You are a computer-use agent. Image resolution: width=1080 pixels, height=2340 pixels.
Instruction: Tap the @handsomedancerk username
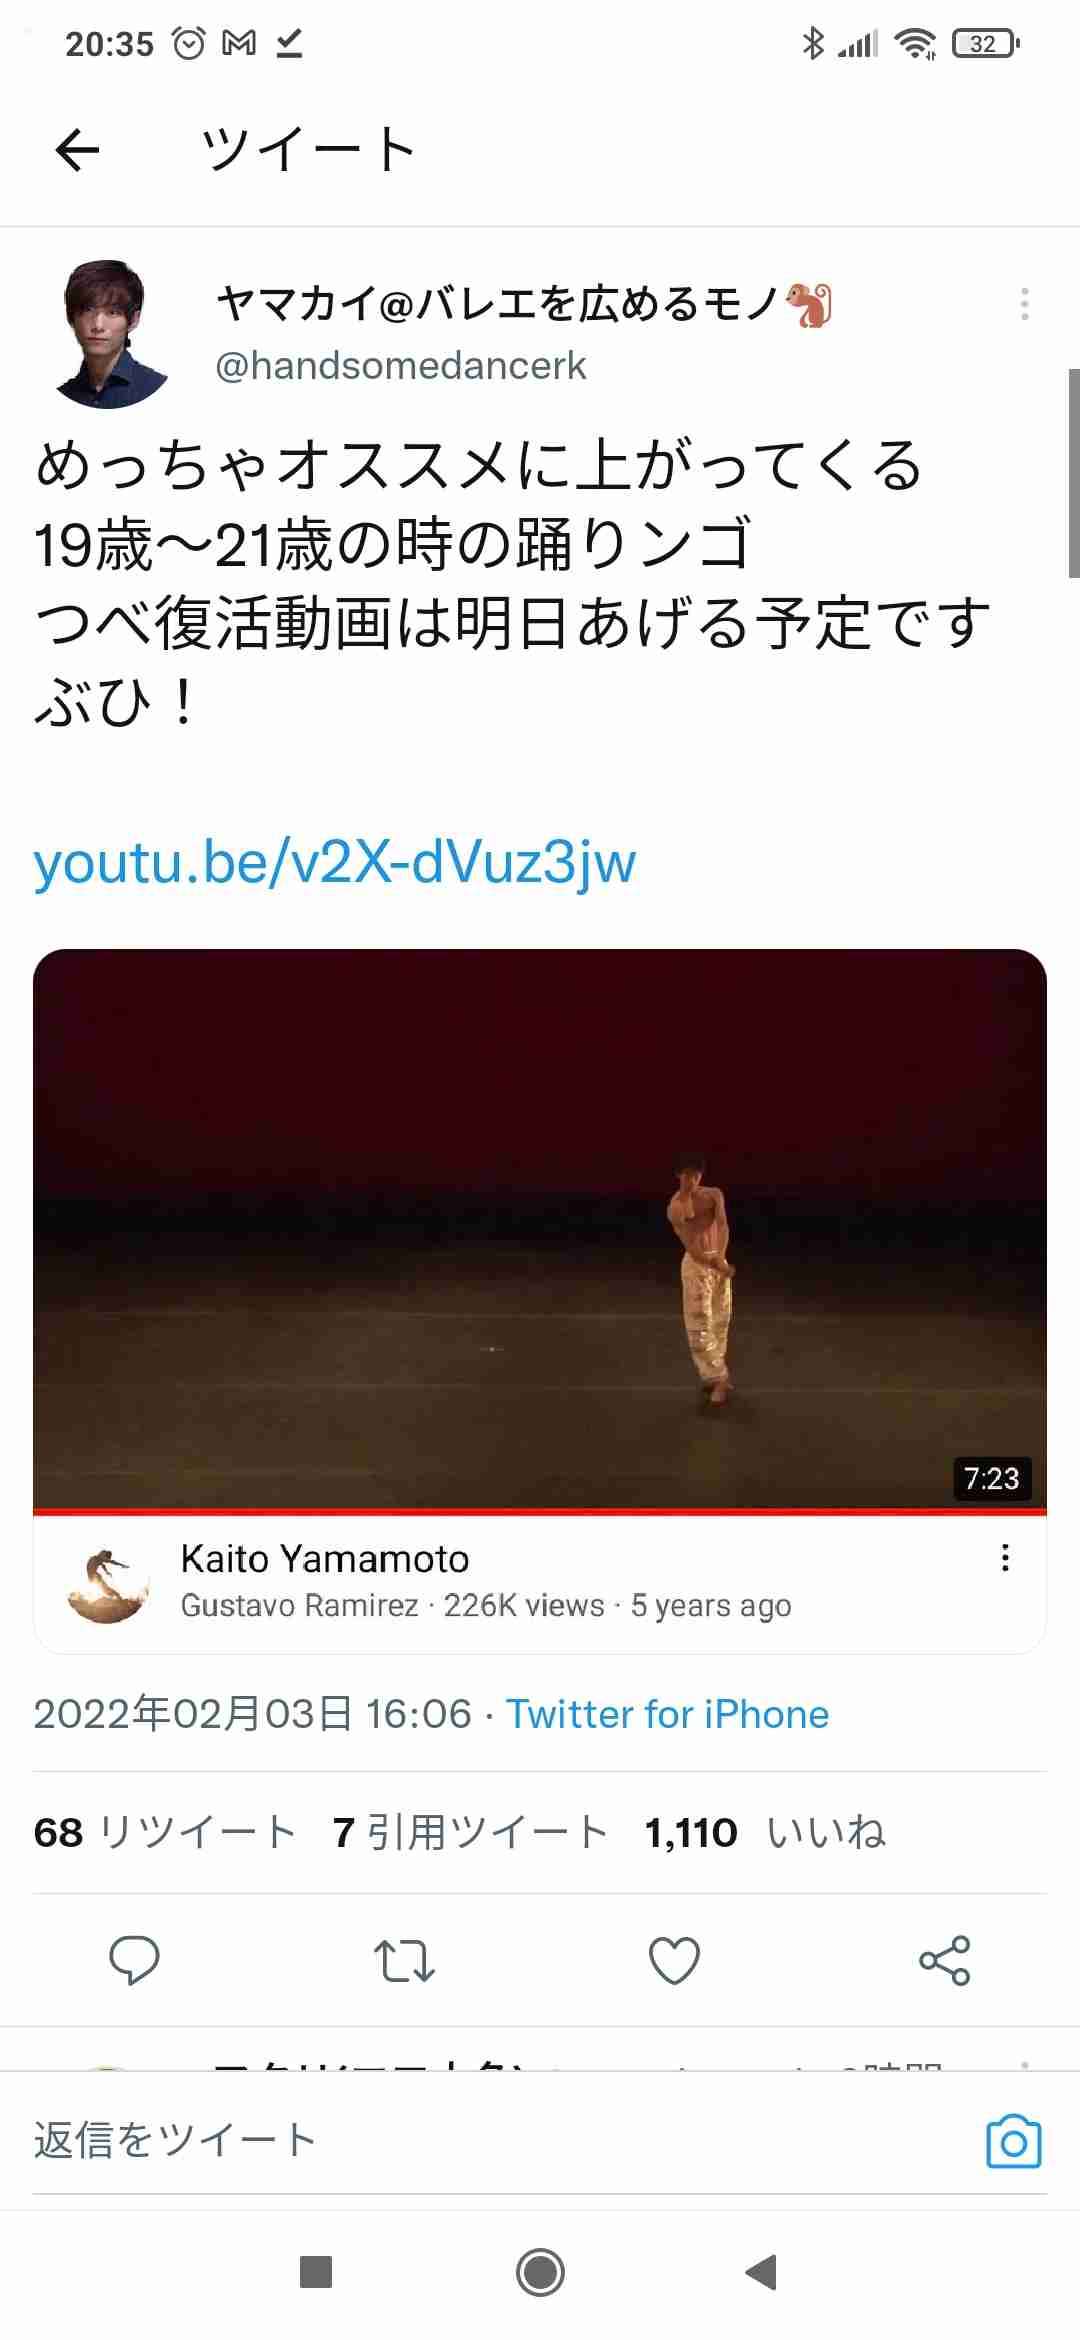click(x=401, y=366)
